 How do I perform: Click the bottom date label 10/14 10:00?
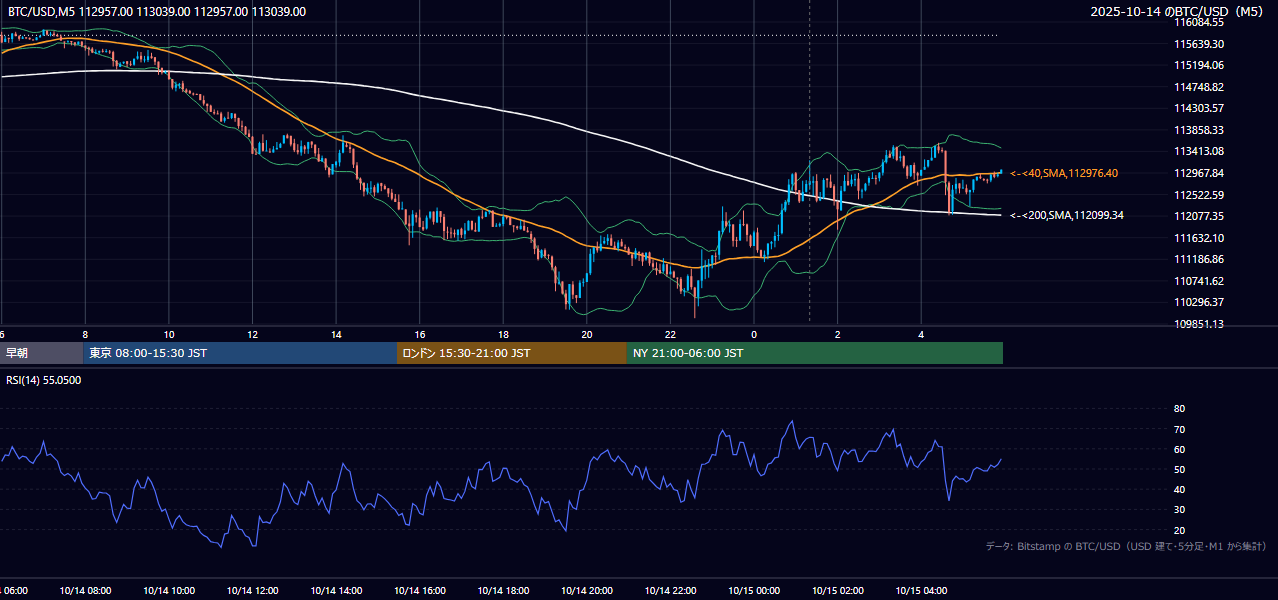(169, 591)
